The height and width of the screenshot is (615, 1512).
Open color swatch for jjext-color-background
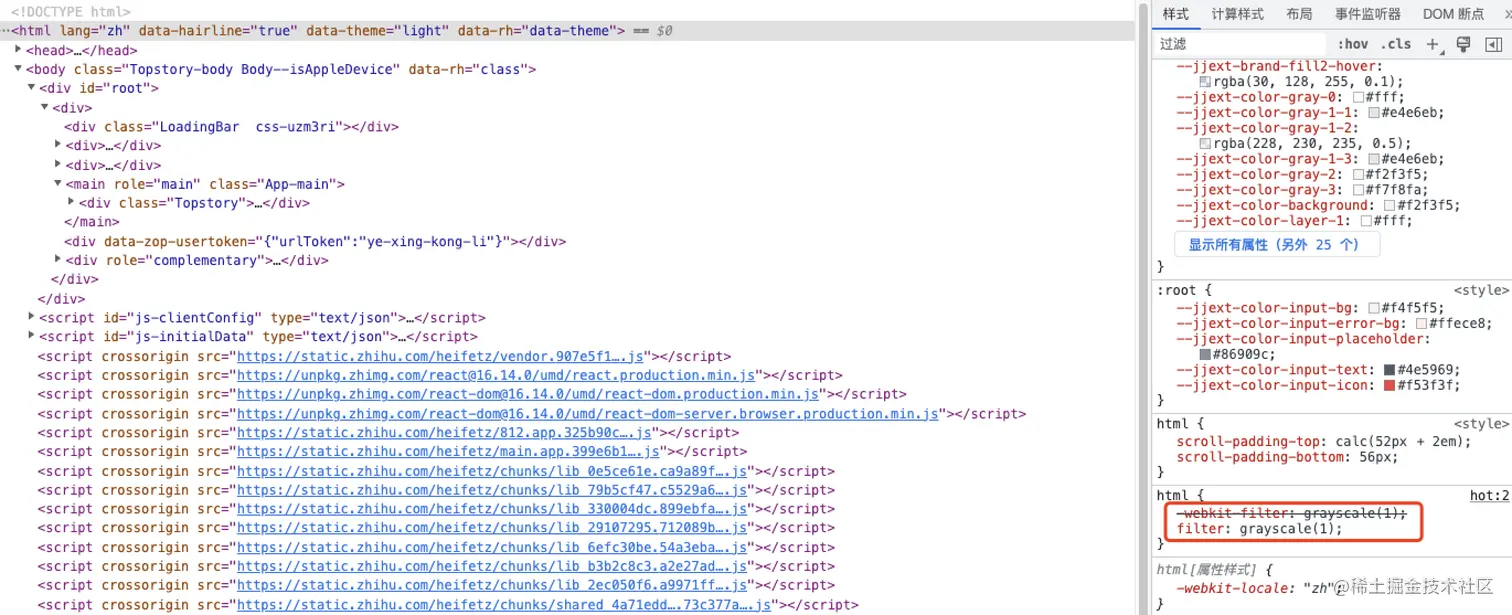coord(1390,206)
